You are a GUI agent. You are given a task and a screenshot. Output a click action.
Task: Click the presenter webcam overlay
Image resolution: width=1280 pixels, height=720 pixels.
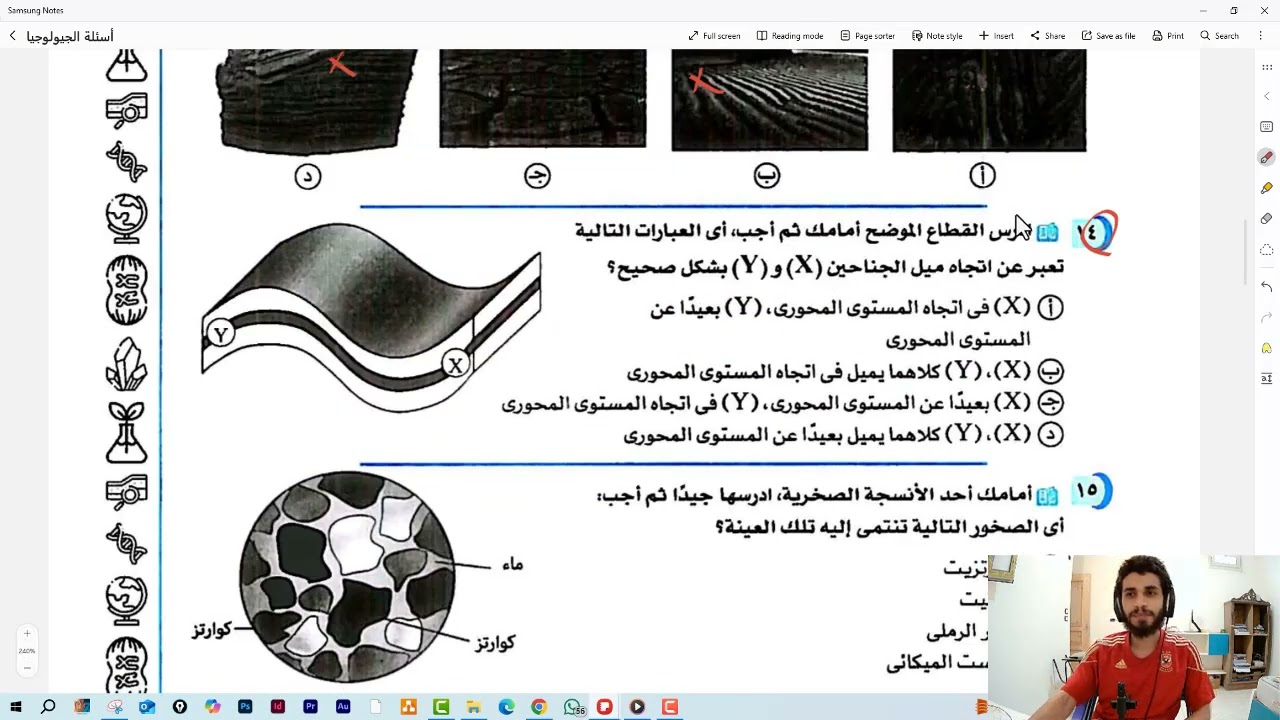pos(1134,637)
